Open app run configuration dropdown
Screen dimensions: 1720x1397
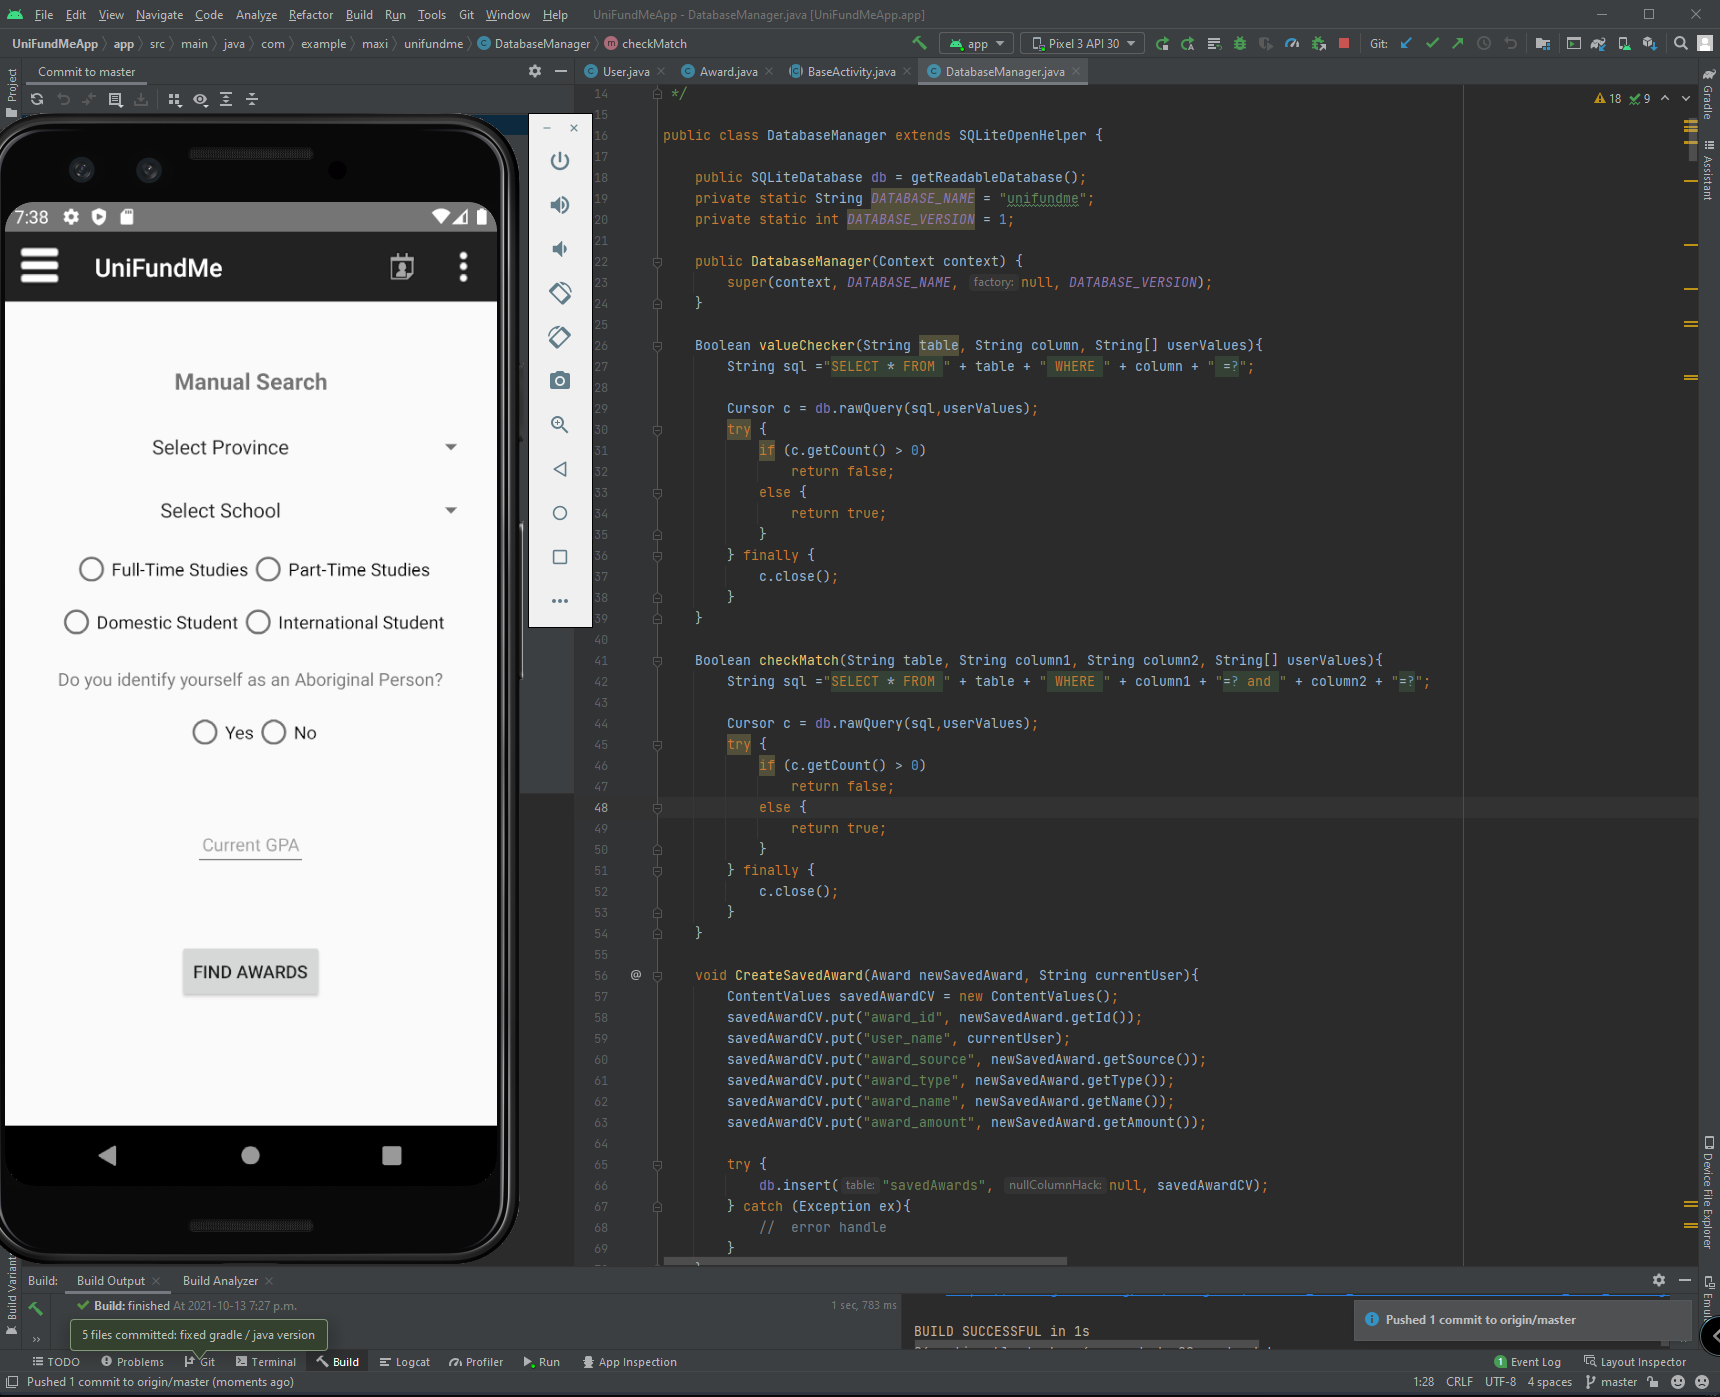coord(977,43)
